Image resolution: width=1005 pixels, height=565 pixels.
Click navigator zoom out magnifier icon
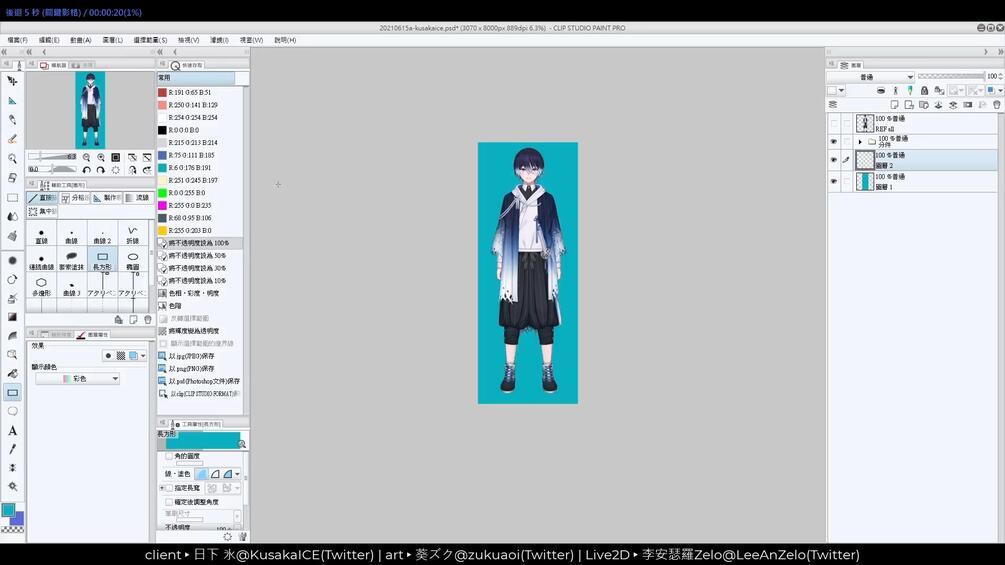[x=87, y=157]
